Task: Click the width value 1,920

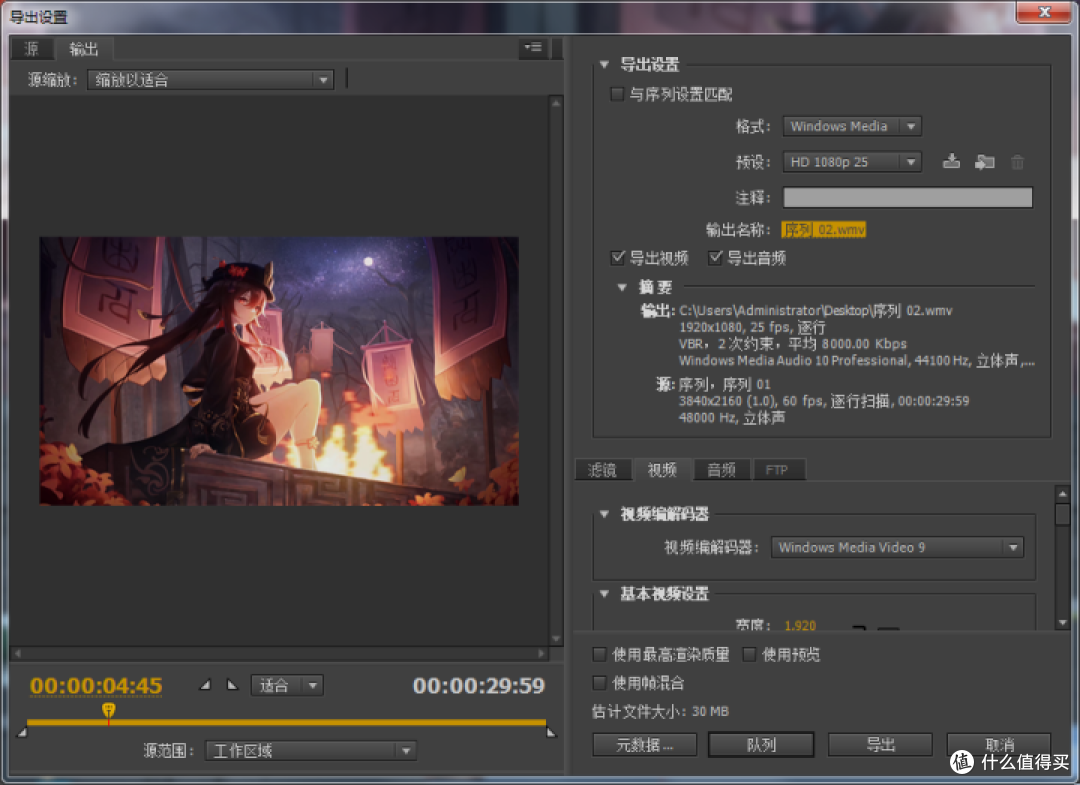Action: point(800,625)
